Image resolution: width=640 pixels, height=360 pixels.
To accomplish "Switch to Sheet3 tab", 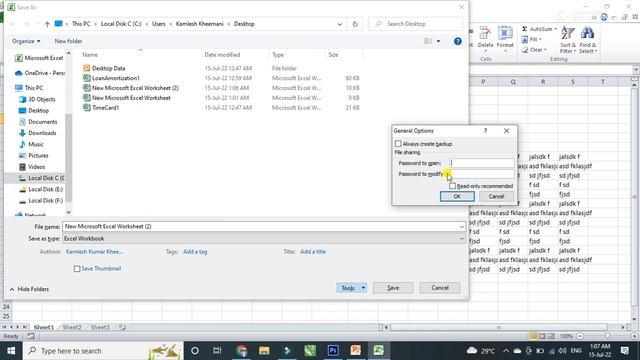I will 100,327.
